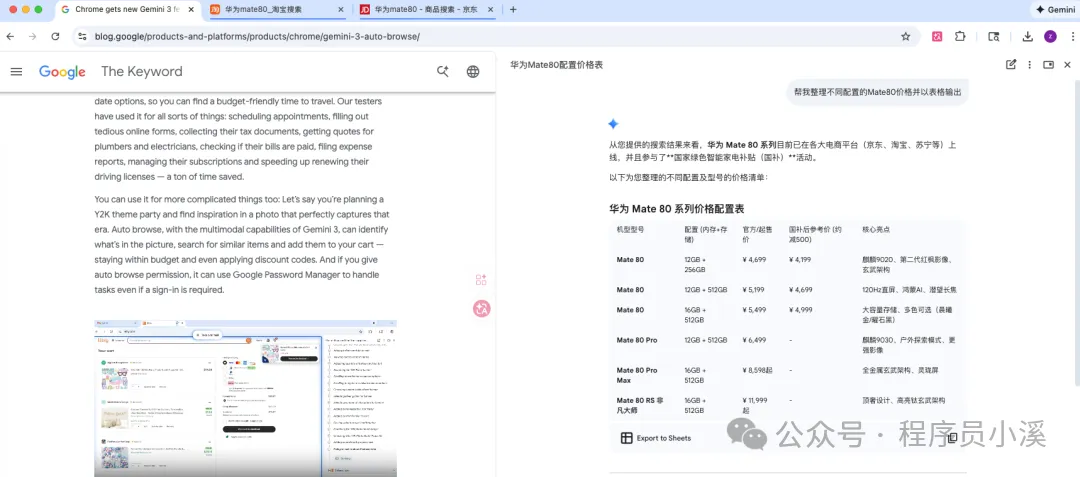The height and width of the screenshot is (477, 1080).
Task: Export the table with Export to Sheets
Action: coord(656,438)
